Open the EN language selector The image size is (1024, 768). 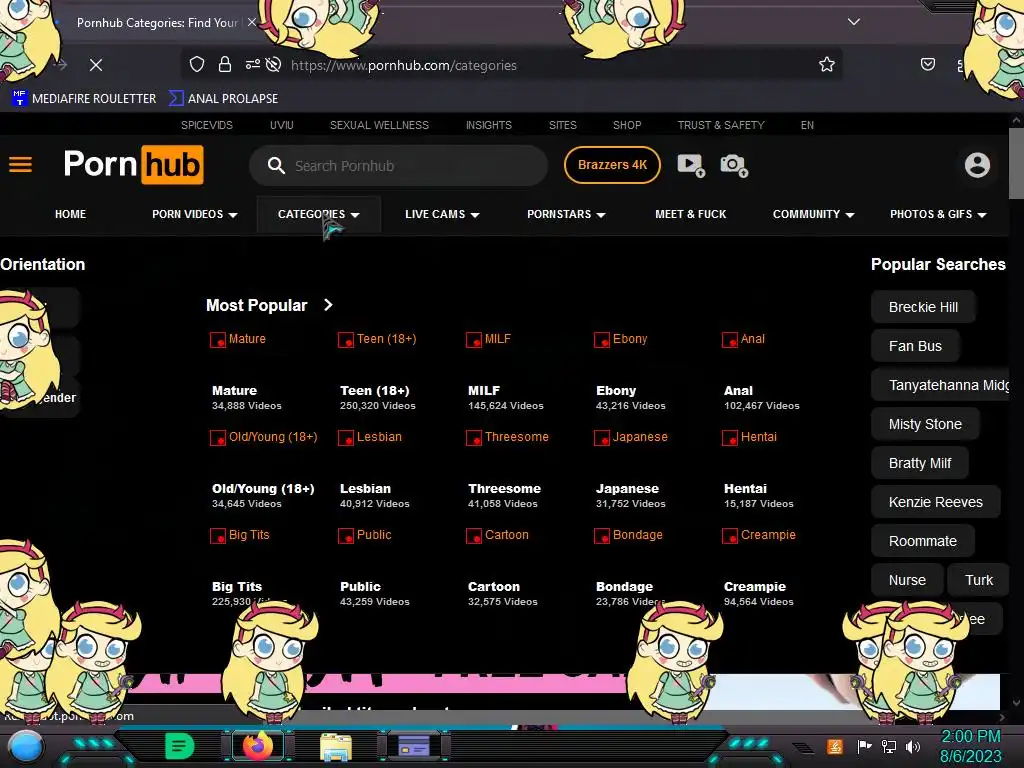[807, 125]
